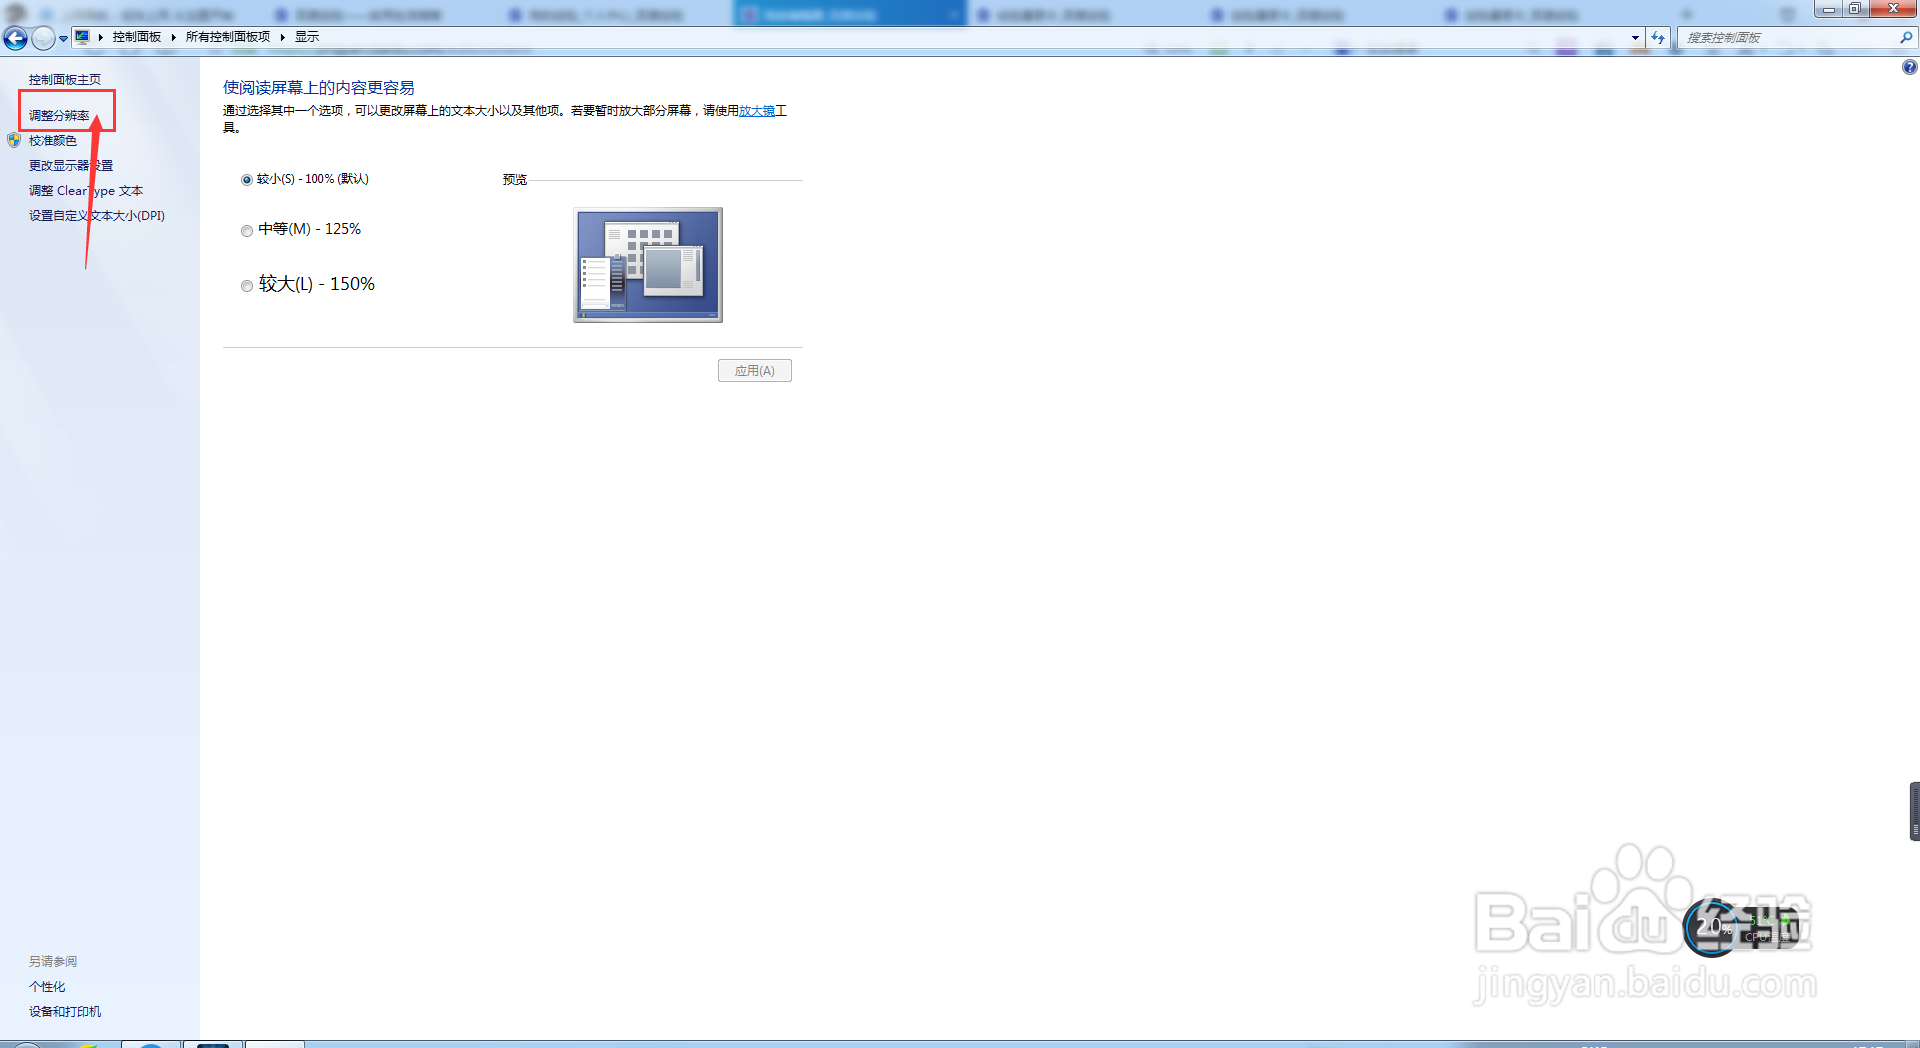Click the 另请参阅 heading text
This screenshot has height=1048, width=1920.
(x=53, y=962)
